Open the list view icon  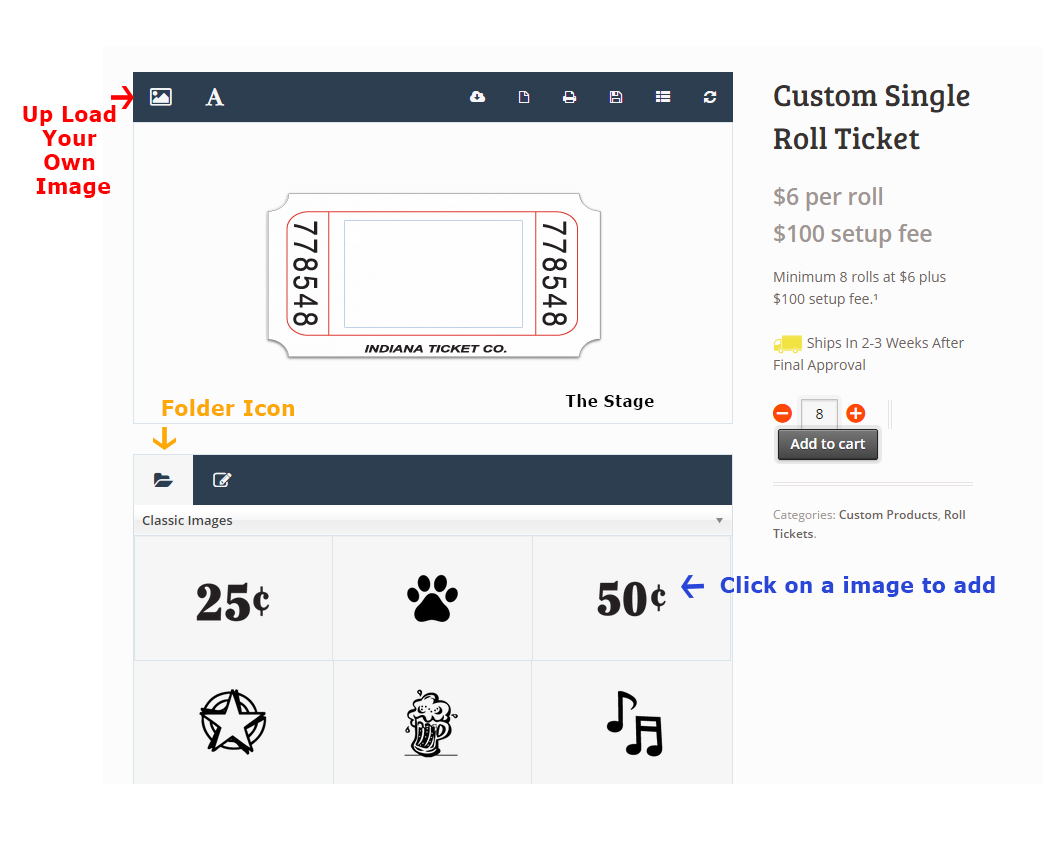(663, 97)
